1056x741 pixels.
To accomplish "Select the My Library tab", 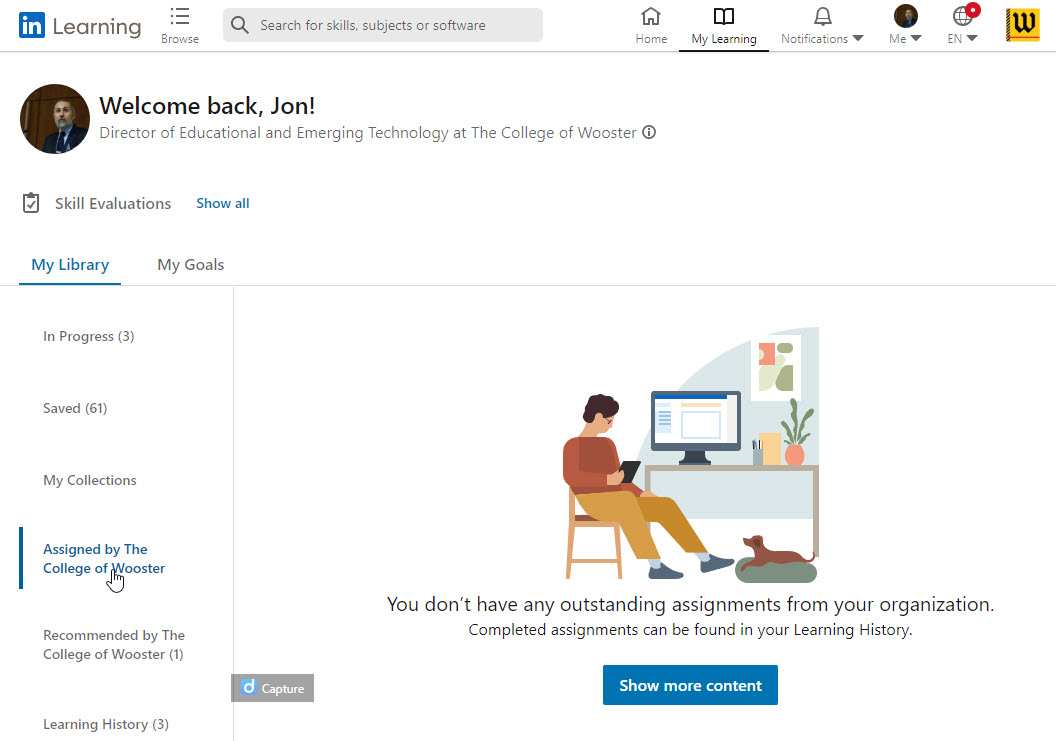I will (x=70, y=265).
